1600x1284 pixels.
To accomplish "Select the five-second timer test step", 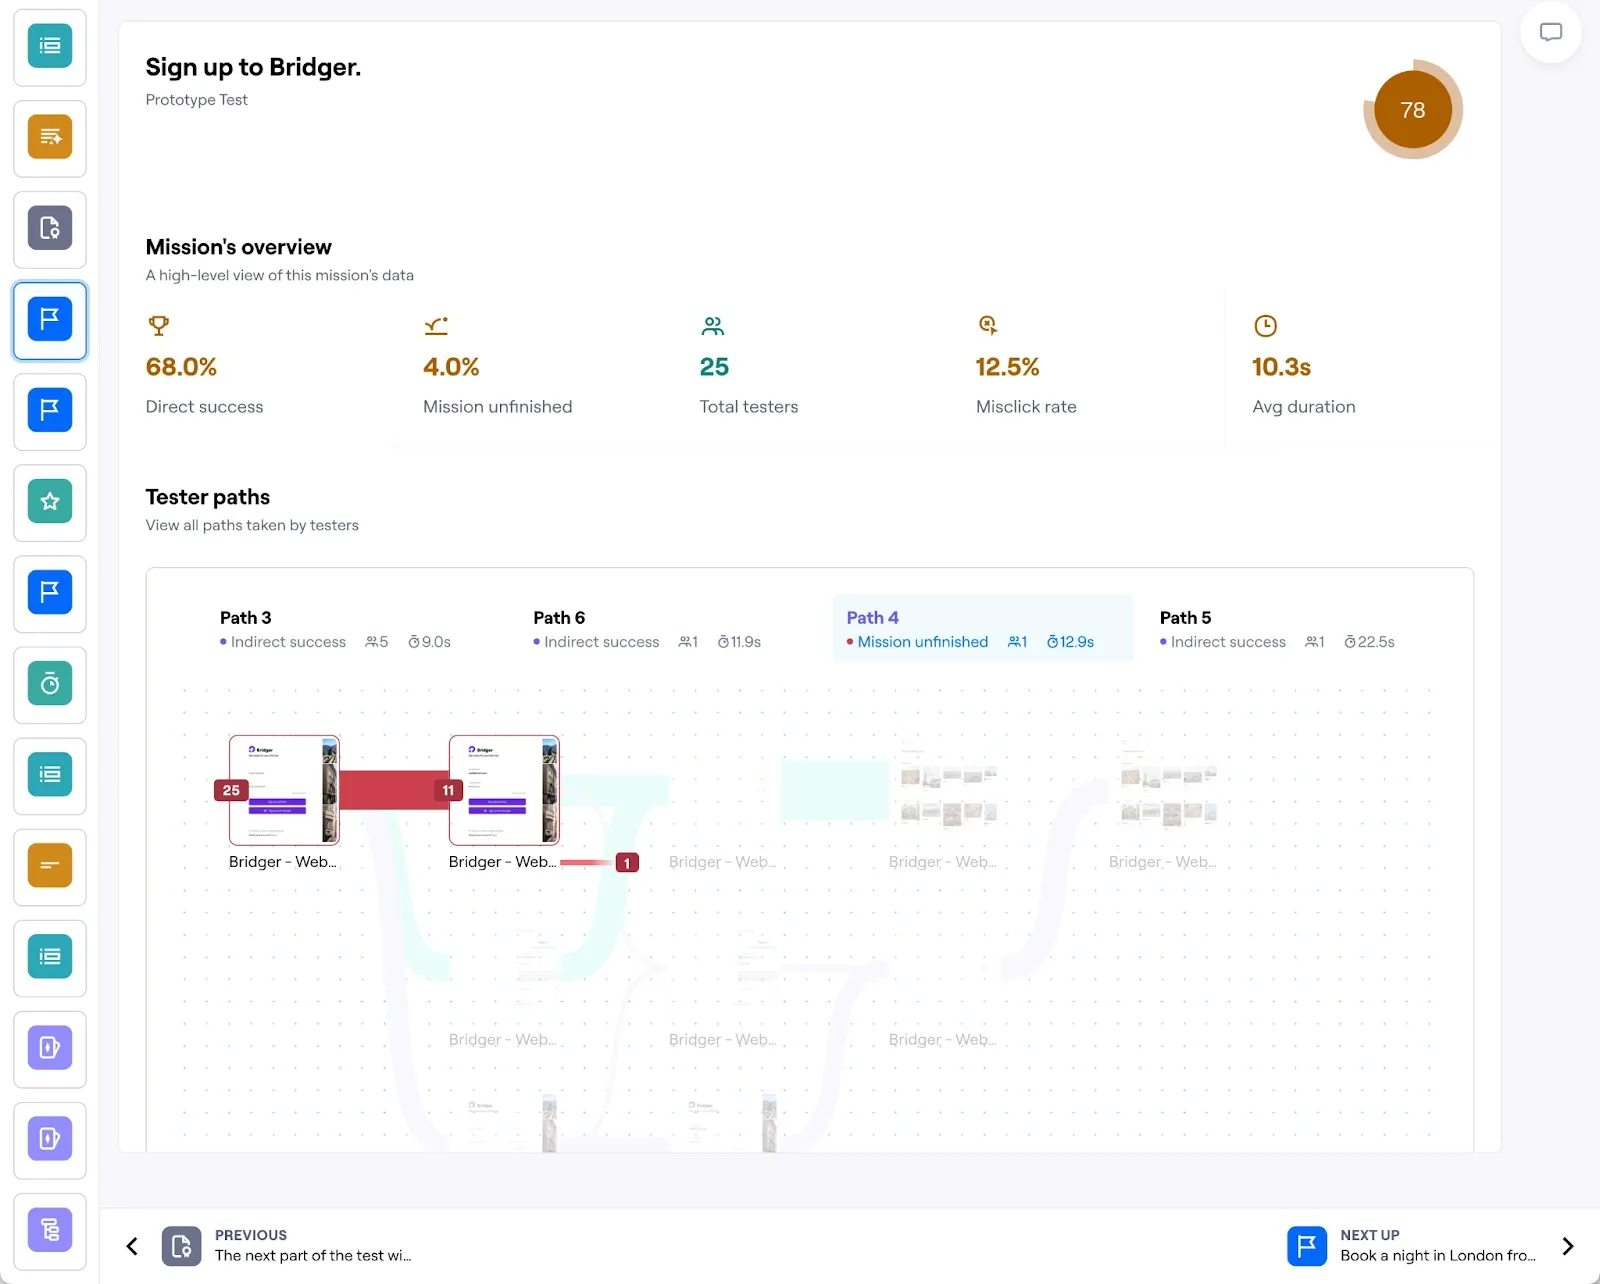I will coord(49,685).
